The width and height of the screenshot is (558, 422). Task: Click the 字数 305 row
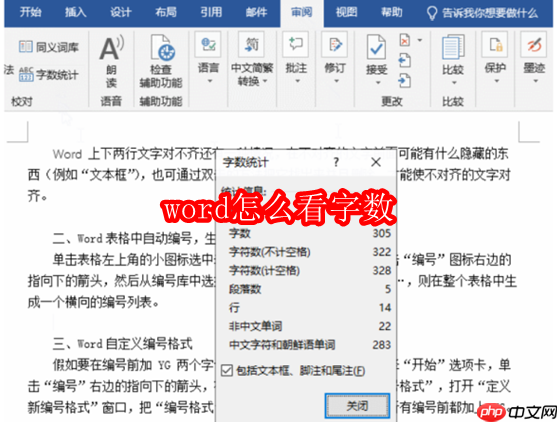tap(310, 233)
